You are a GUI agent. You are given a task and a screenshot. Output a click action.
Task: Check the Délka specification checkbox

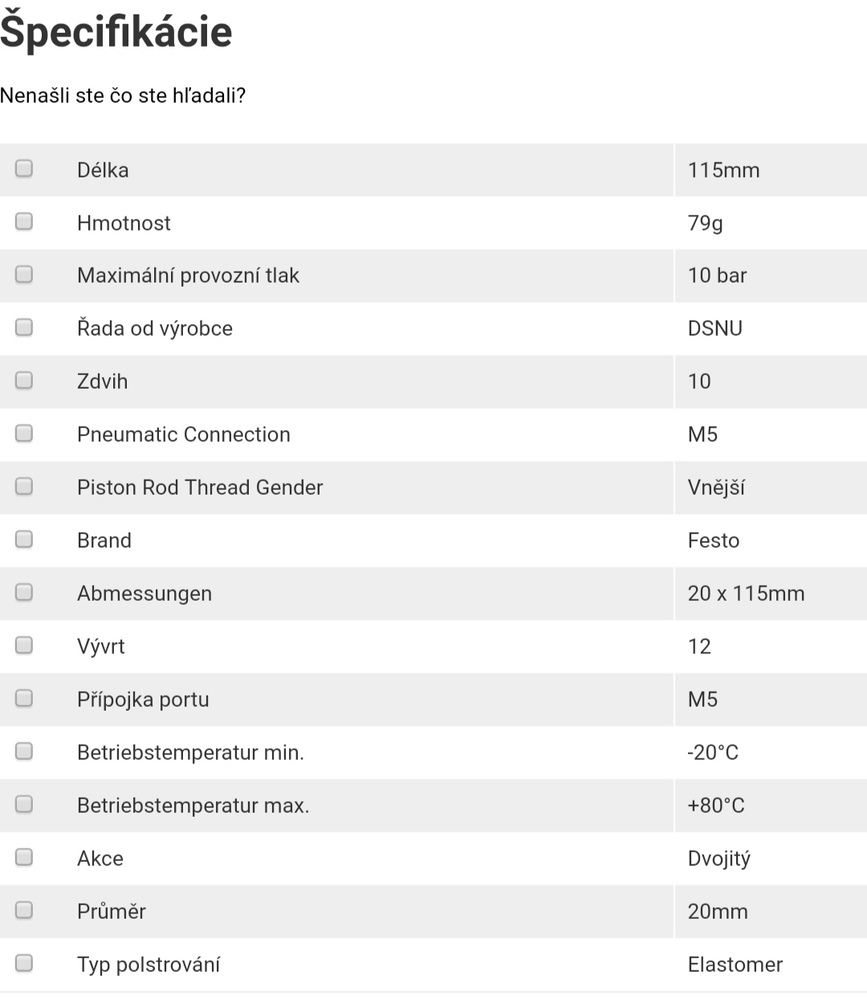coord(24,169)
